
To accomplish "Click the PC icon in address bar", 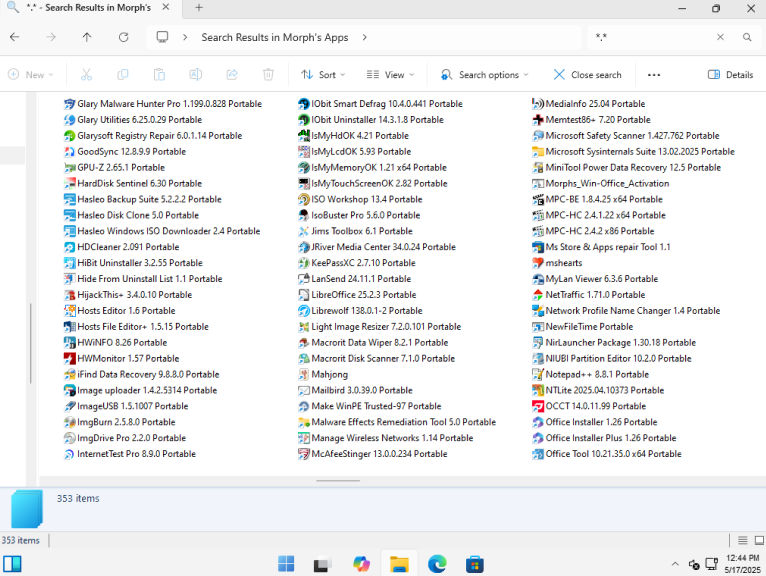I will click(x=162, y=37).
